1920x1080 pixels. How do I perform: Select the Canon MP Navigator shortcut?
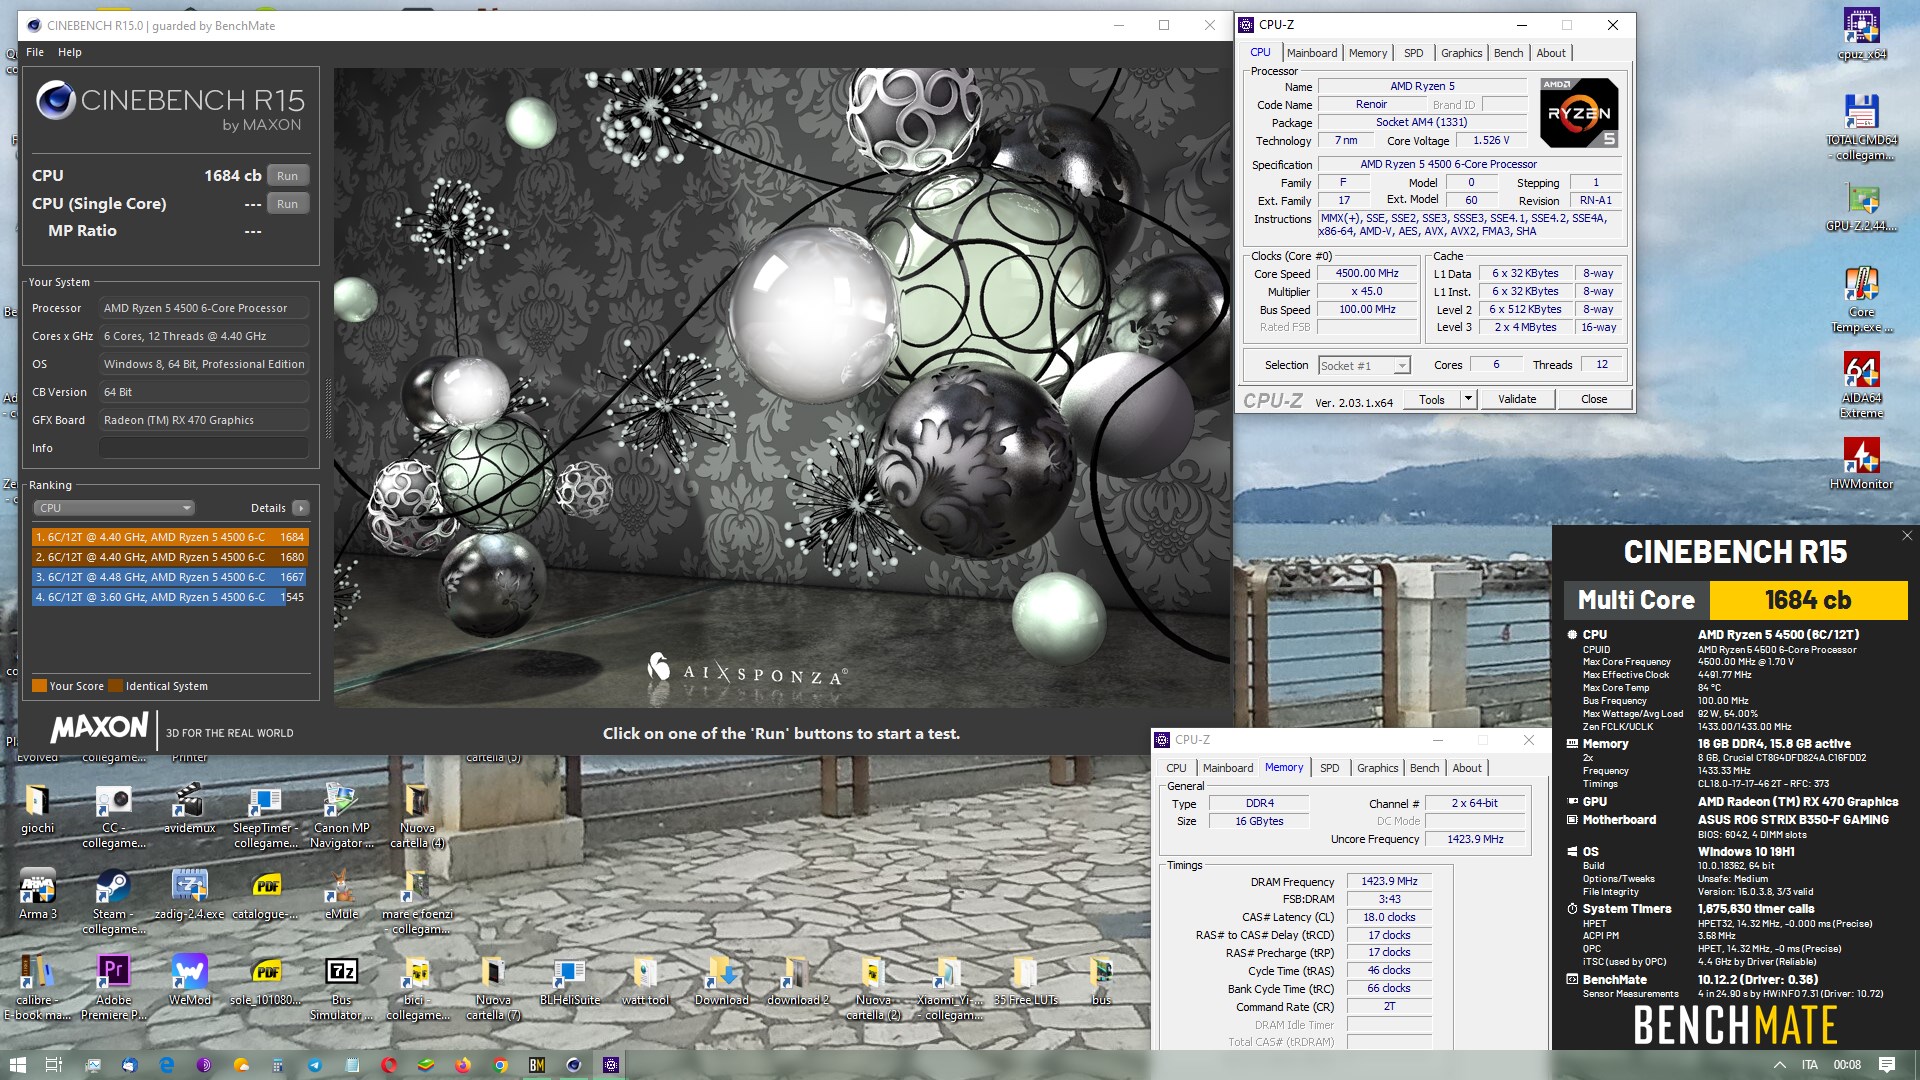tap(341, 816)
